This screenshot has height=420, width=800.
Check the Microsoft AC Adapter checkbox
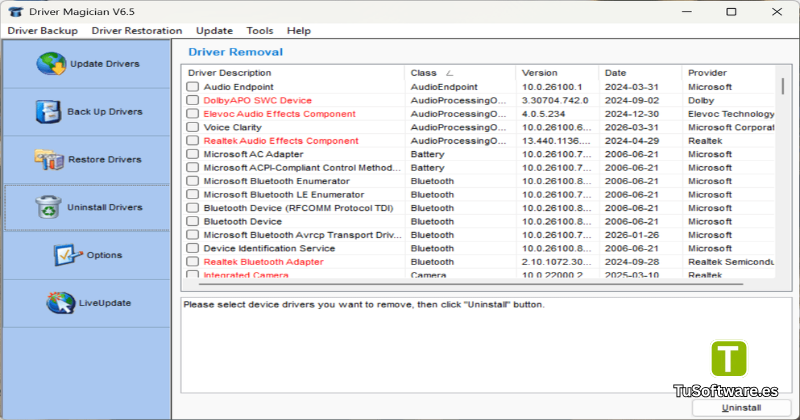coord(192,154)
